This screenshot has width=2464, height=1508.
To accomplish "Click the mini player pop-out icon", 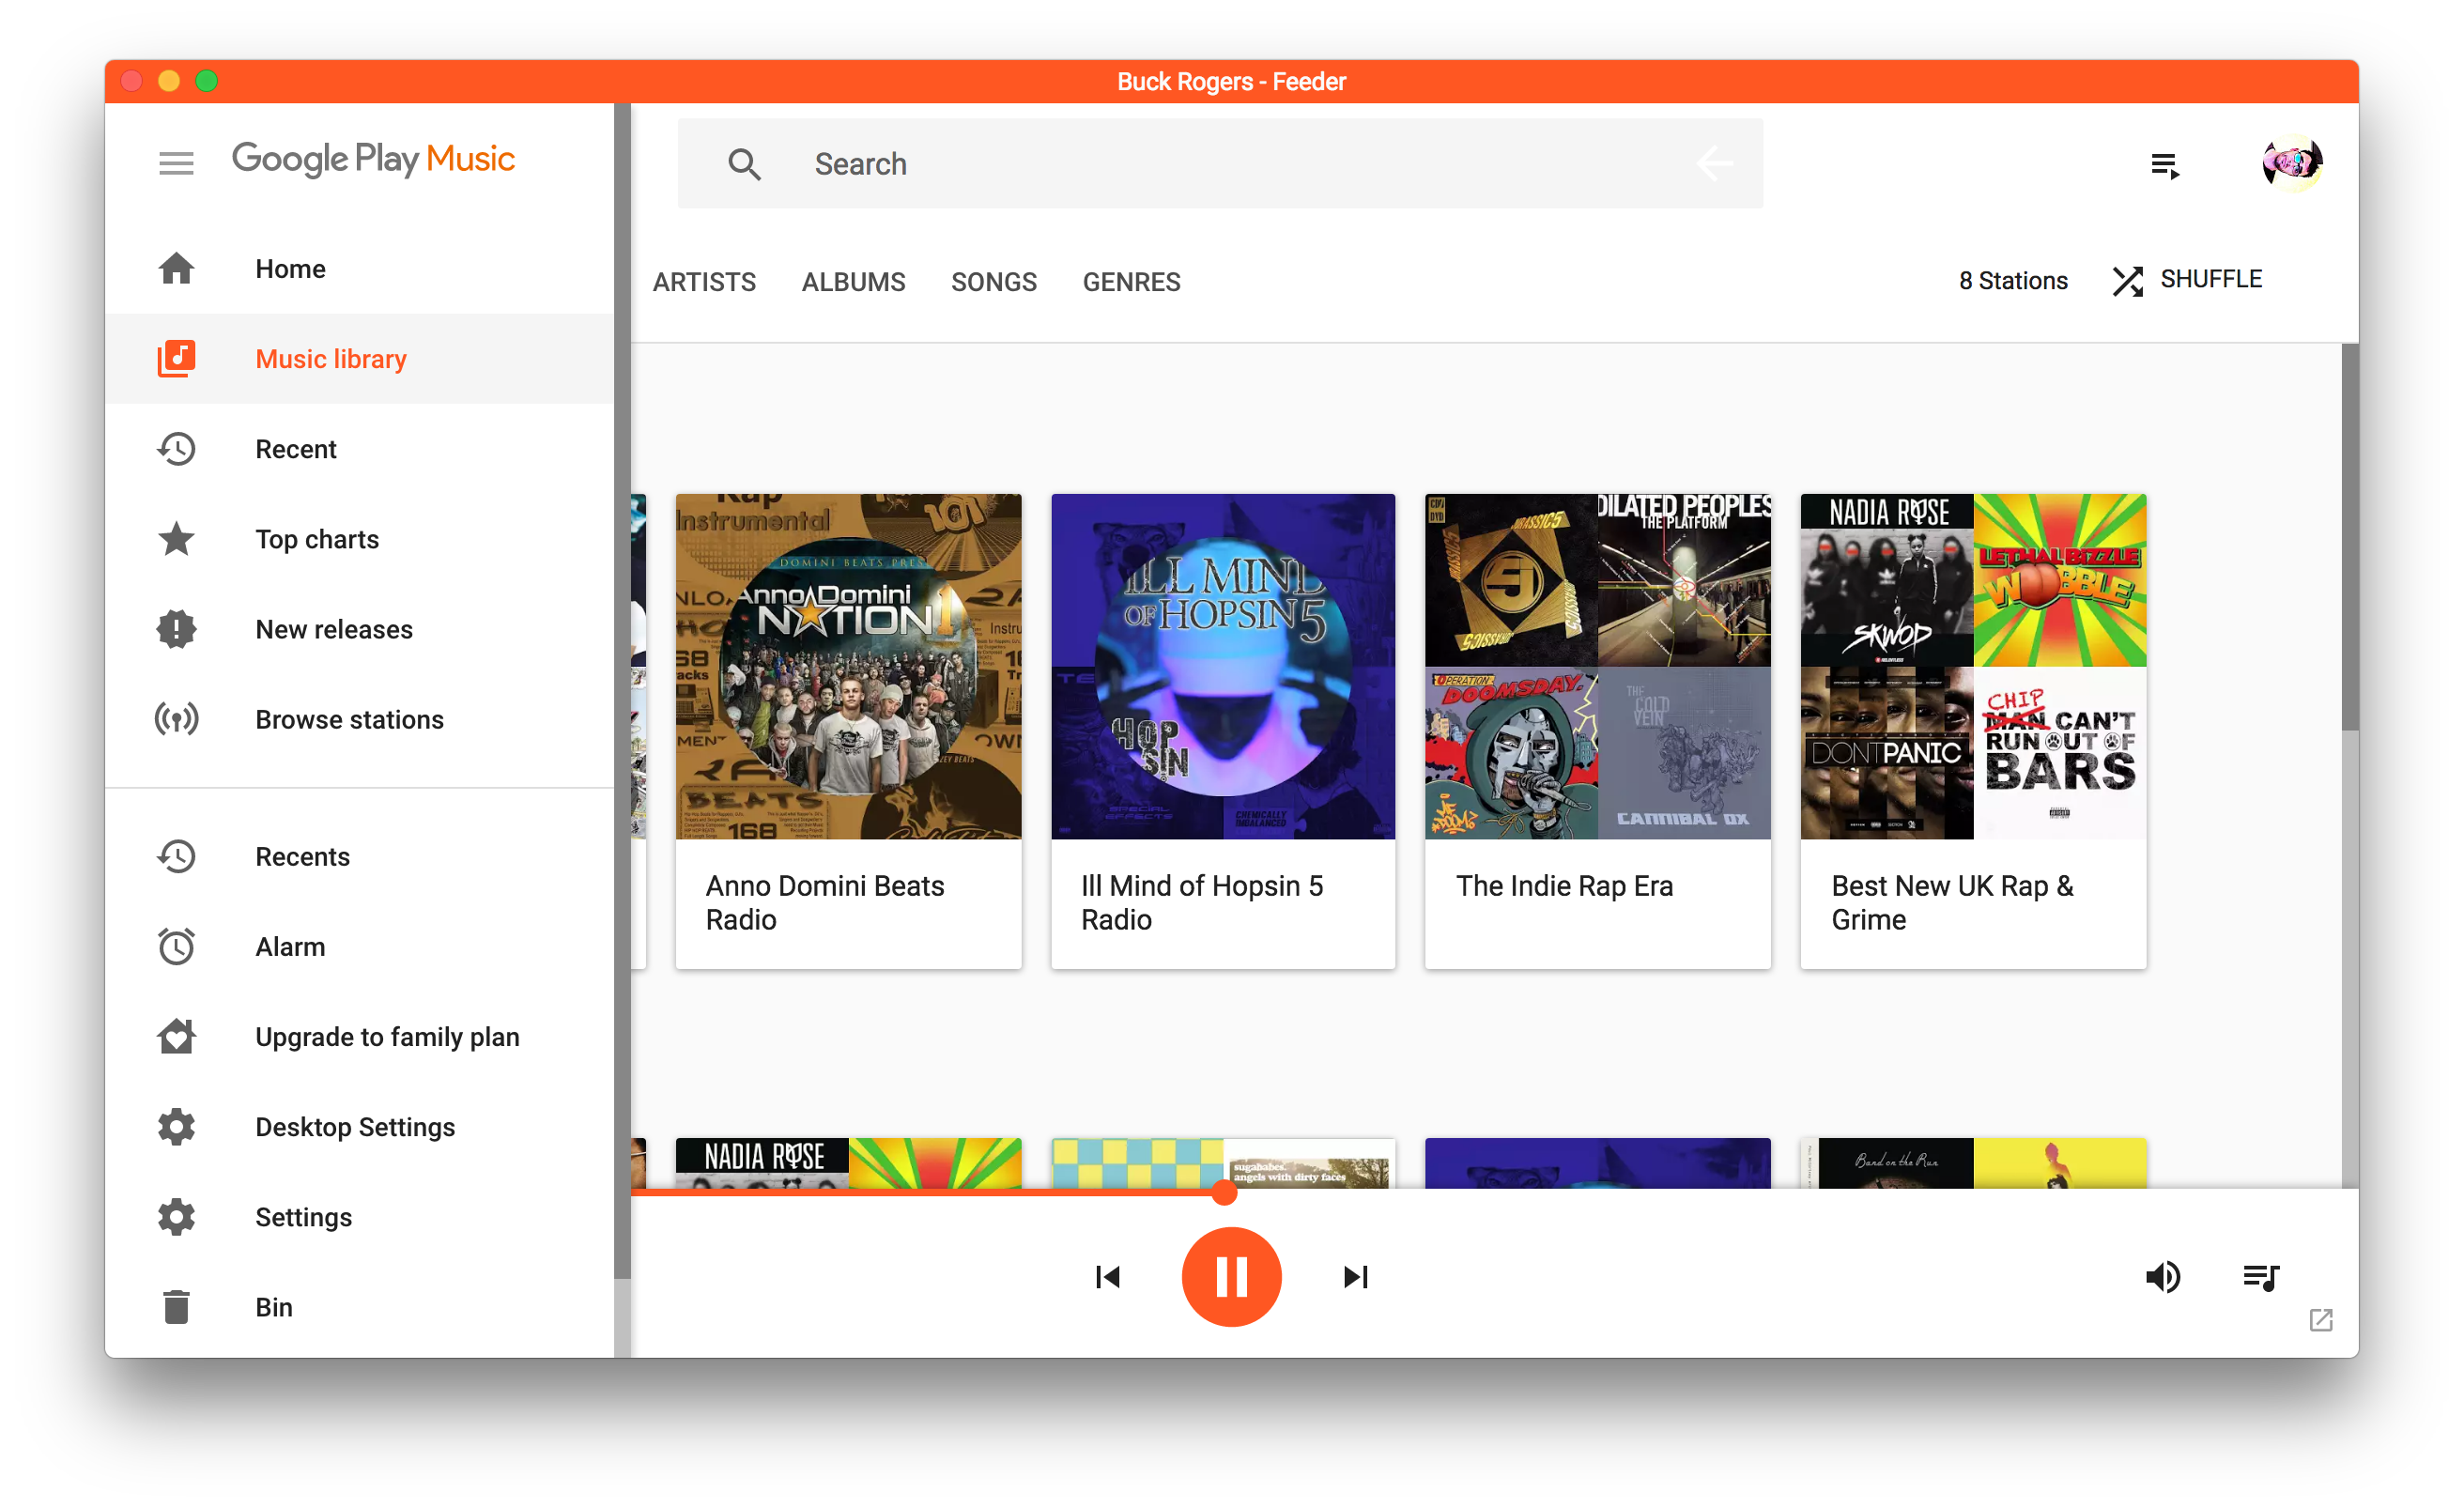I will [2321, 1320].
